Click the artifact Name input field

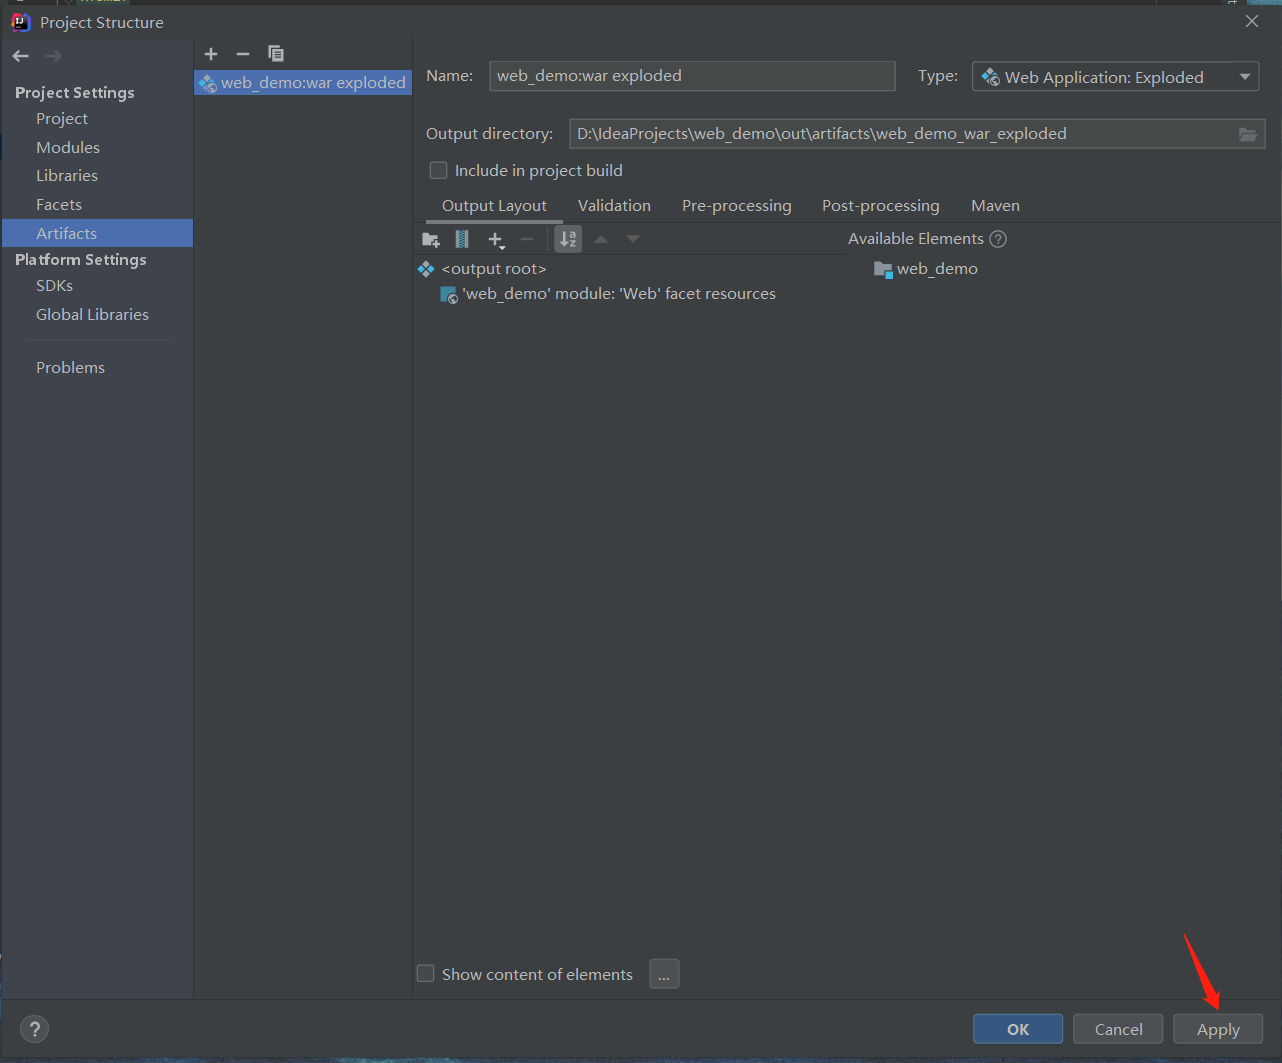pyautogui.click(x=692, y=76)
